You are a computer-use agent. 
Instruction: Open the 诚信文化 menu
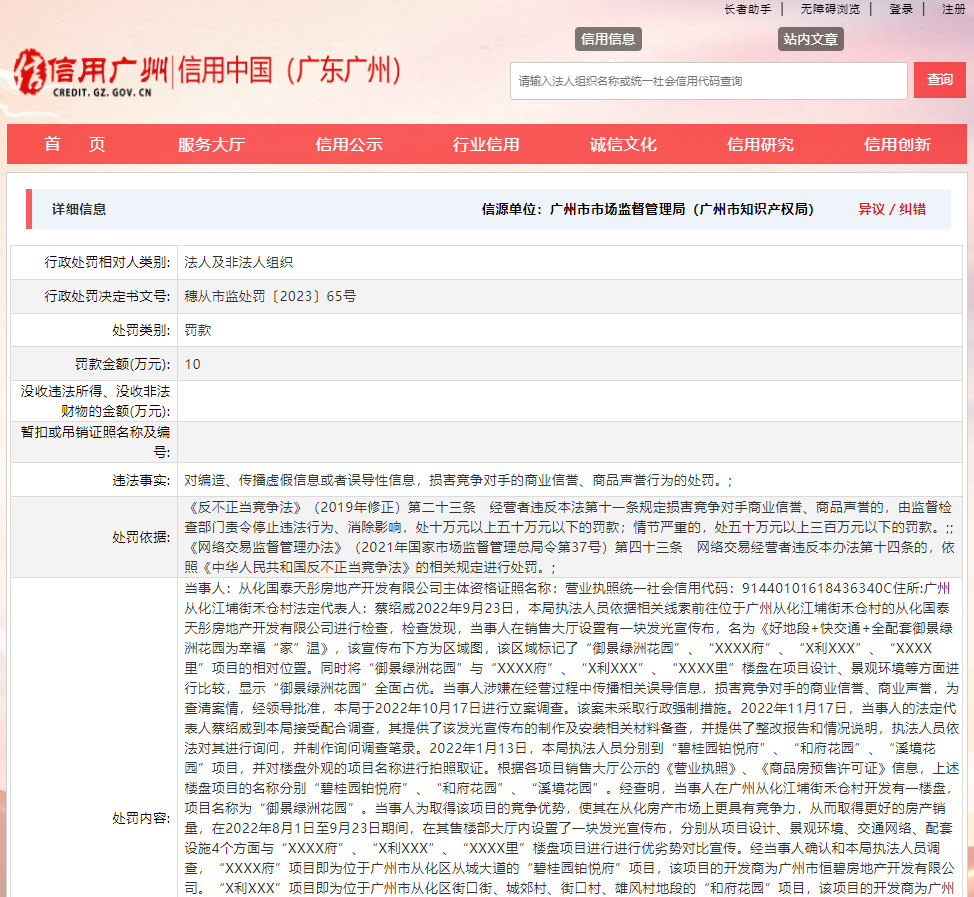point(623,144)
